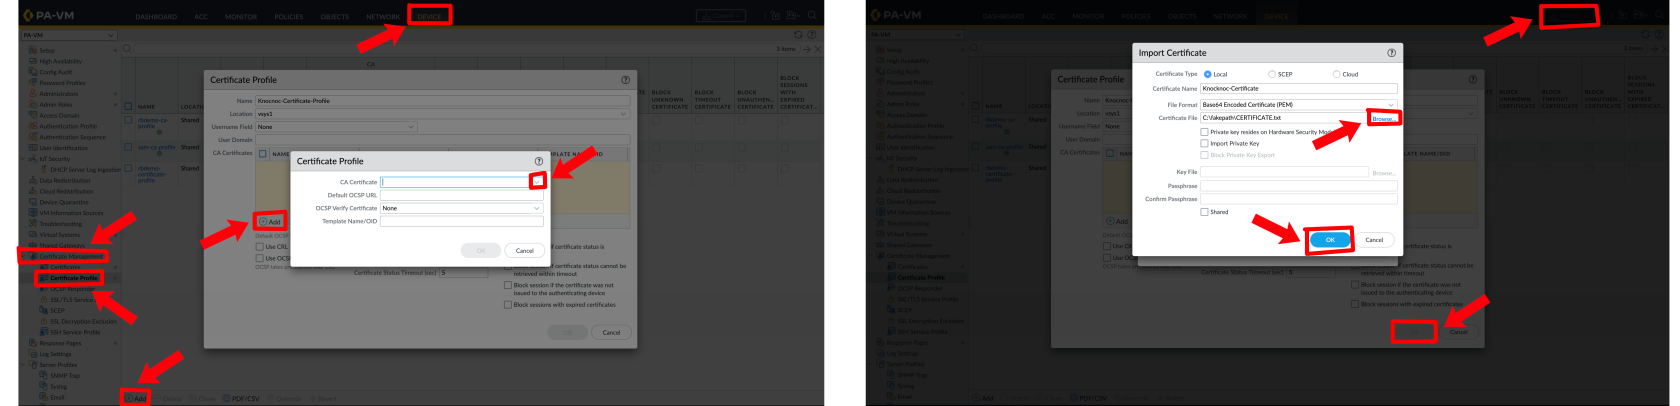
Task: Collapse Server Profiles tree node, left screenshot
Action: (x=22, y=365)
